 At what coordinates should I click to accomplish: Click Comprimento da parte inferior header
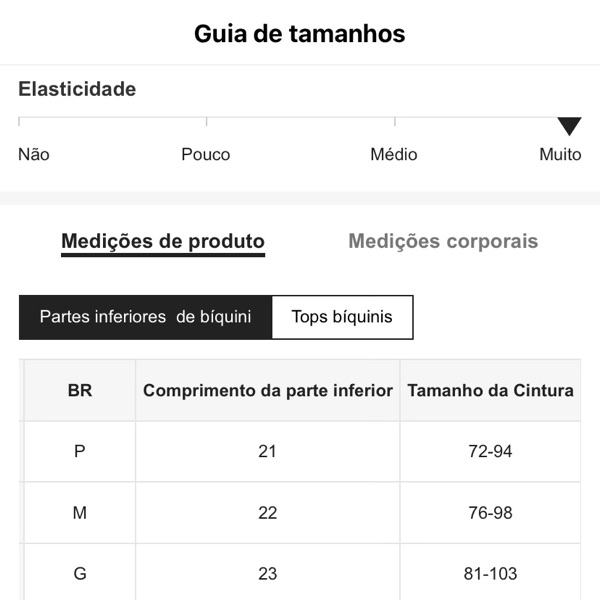point(267,390)
